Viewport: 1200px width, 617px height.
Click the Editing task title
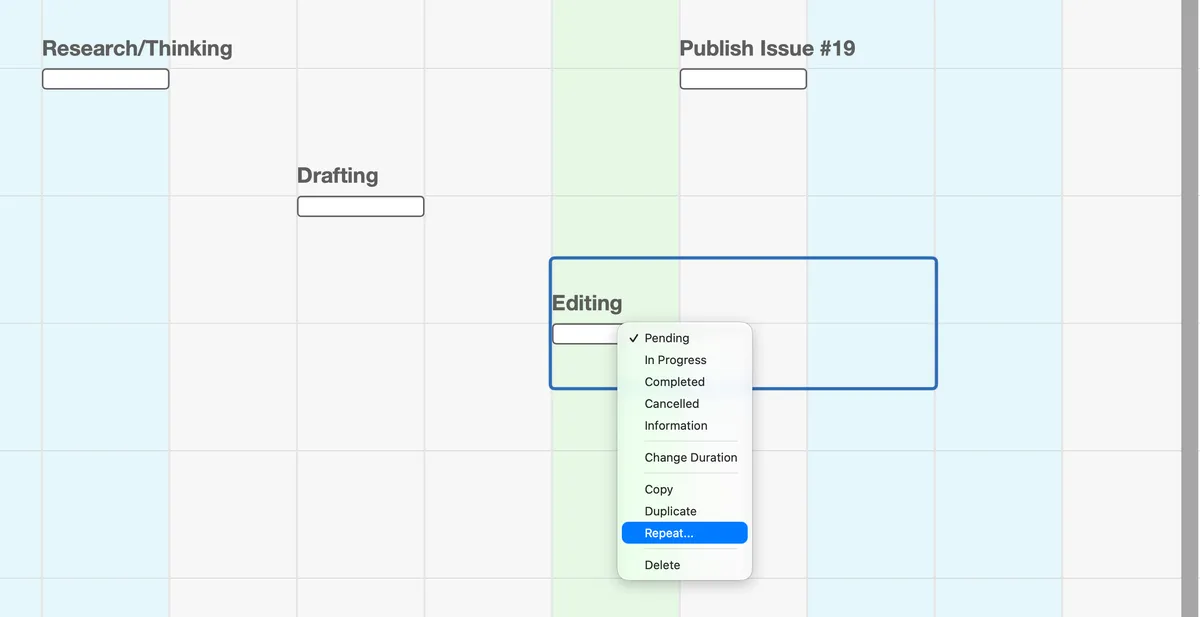[x=587, y=303]
